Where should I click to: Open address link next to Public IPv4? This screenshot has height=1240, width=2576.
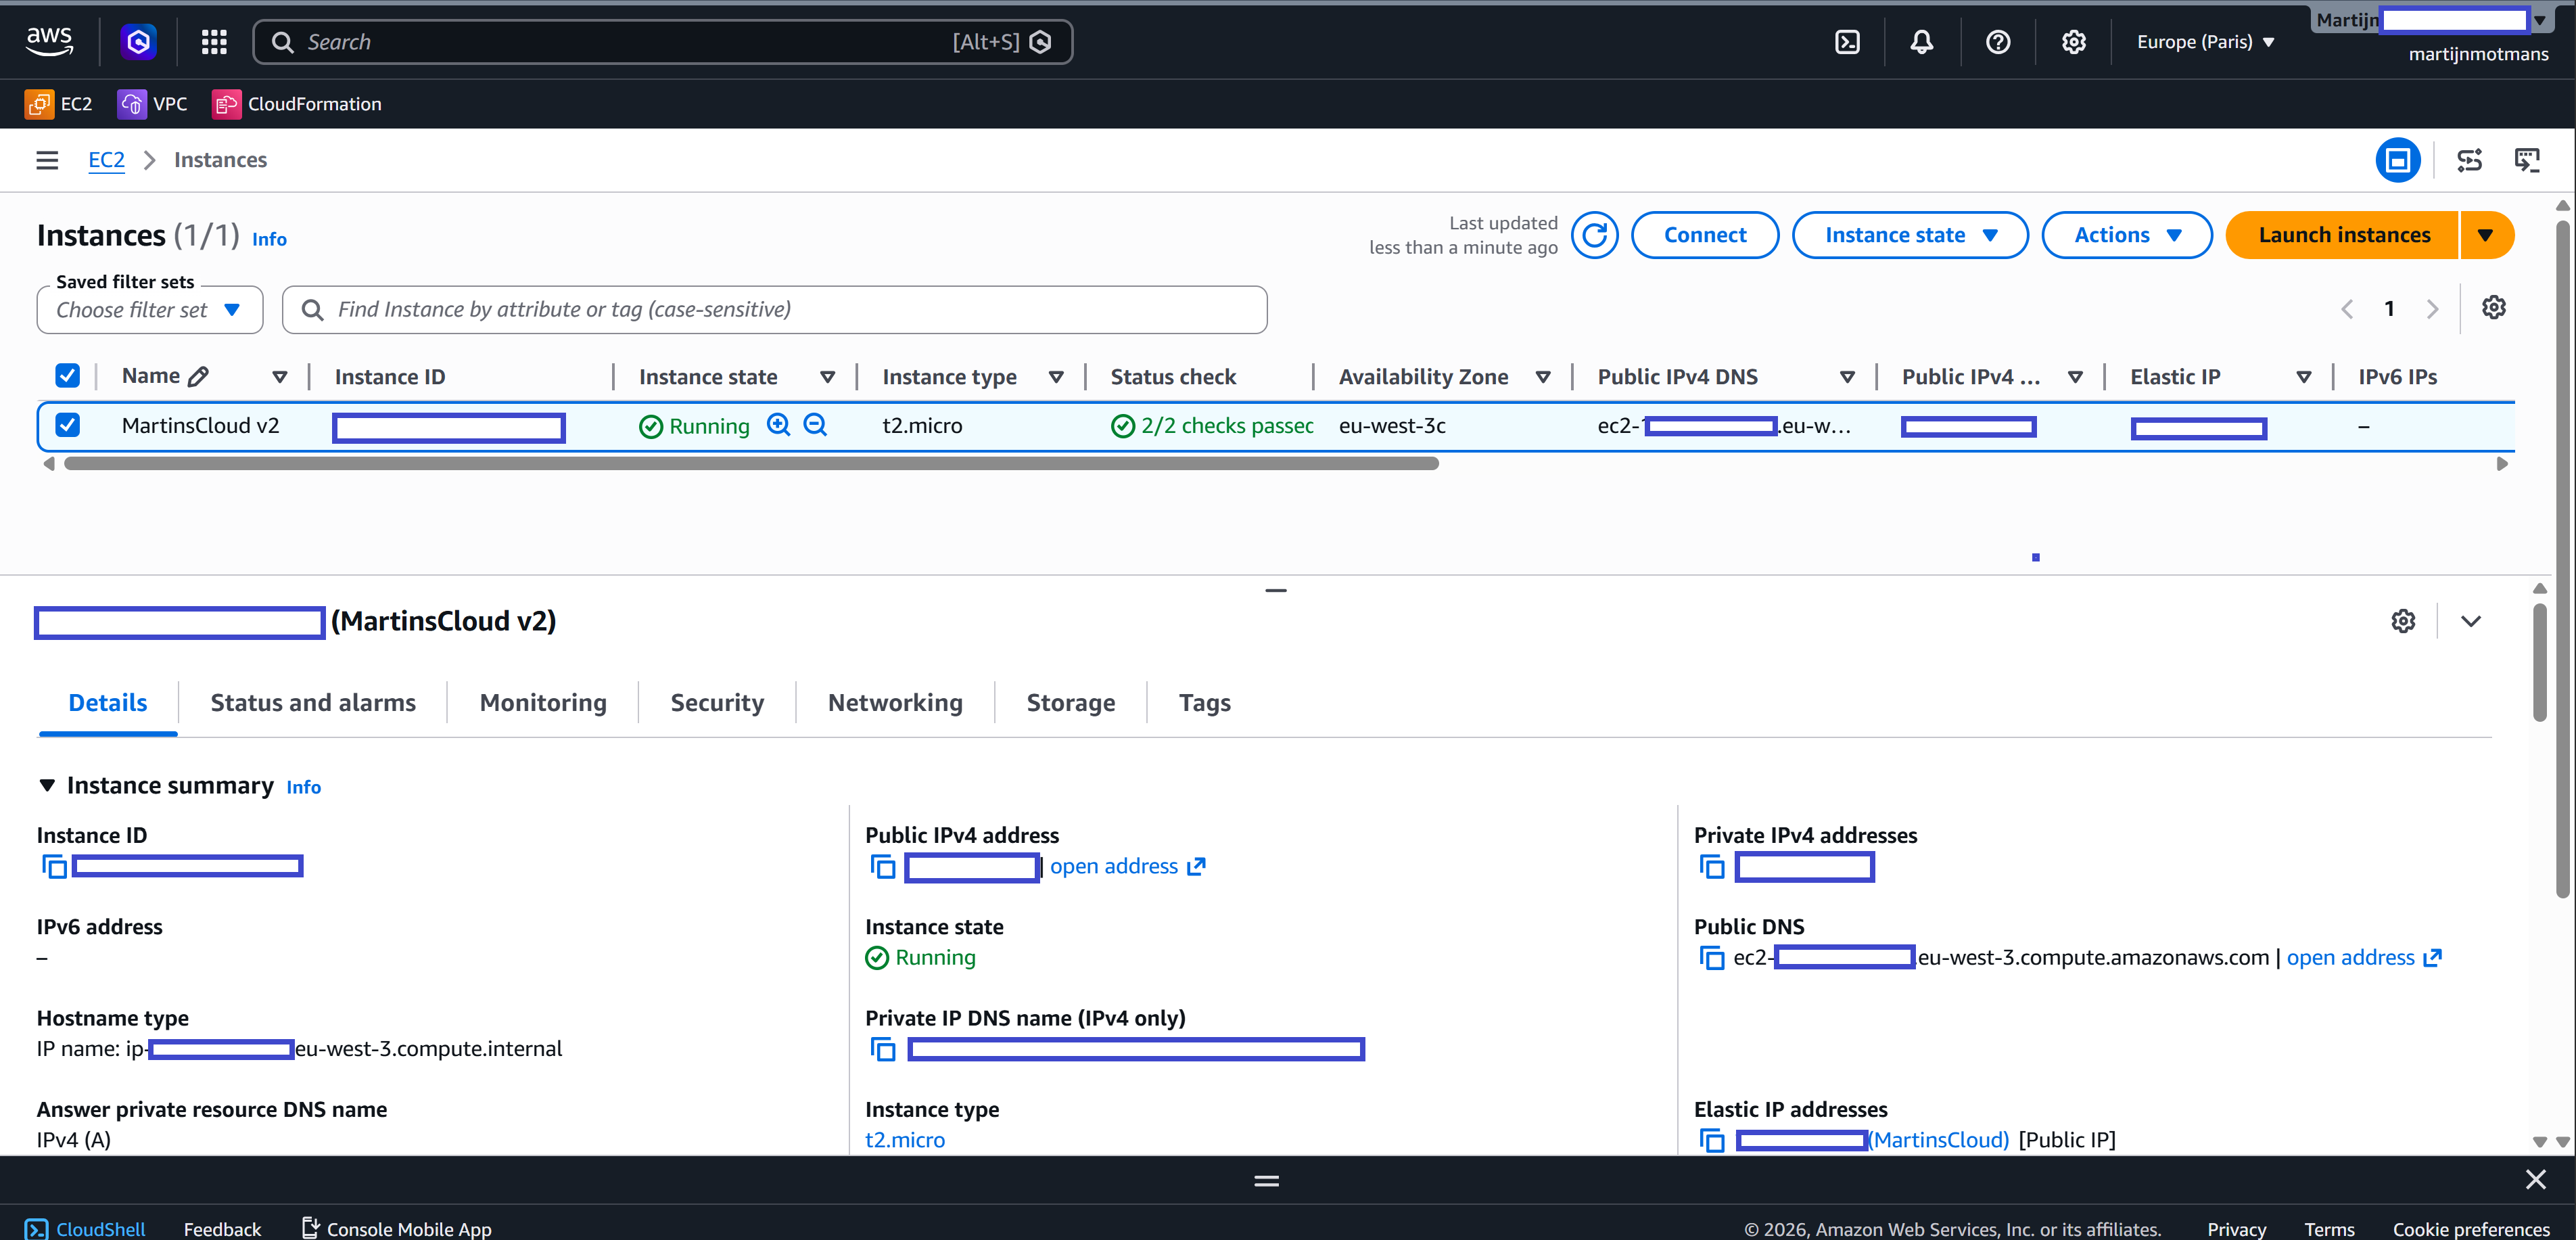[1127, 866]
